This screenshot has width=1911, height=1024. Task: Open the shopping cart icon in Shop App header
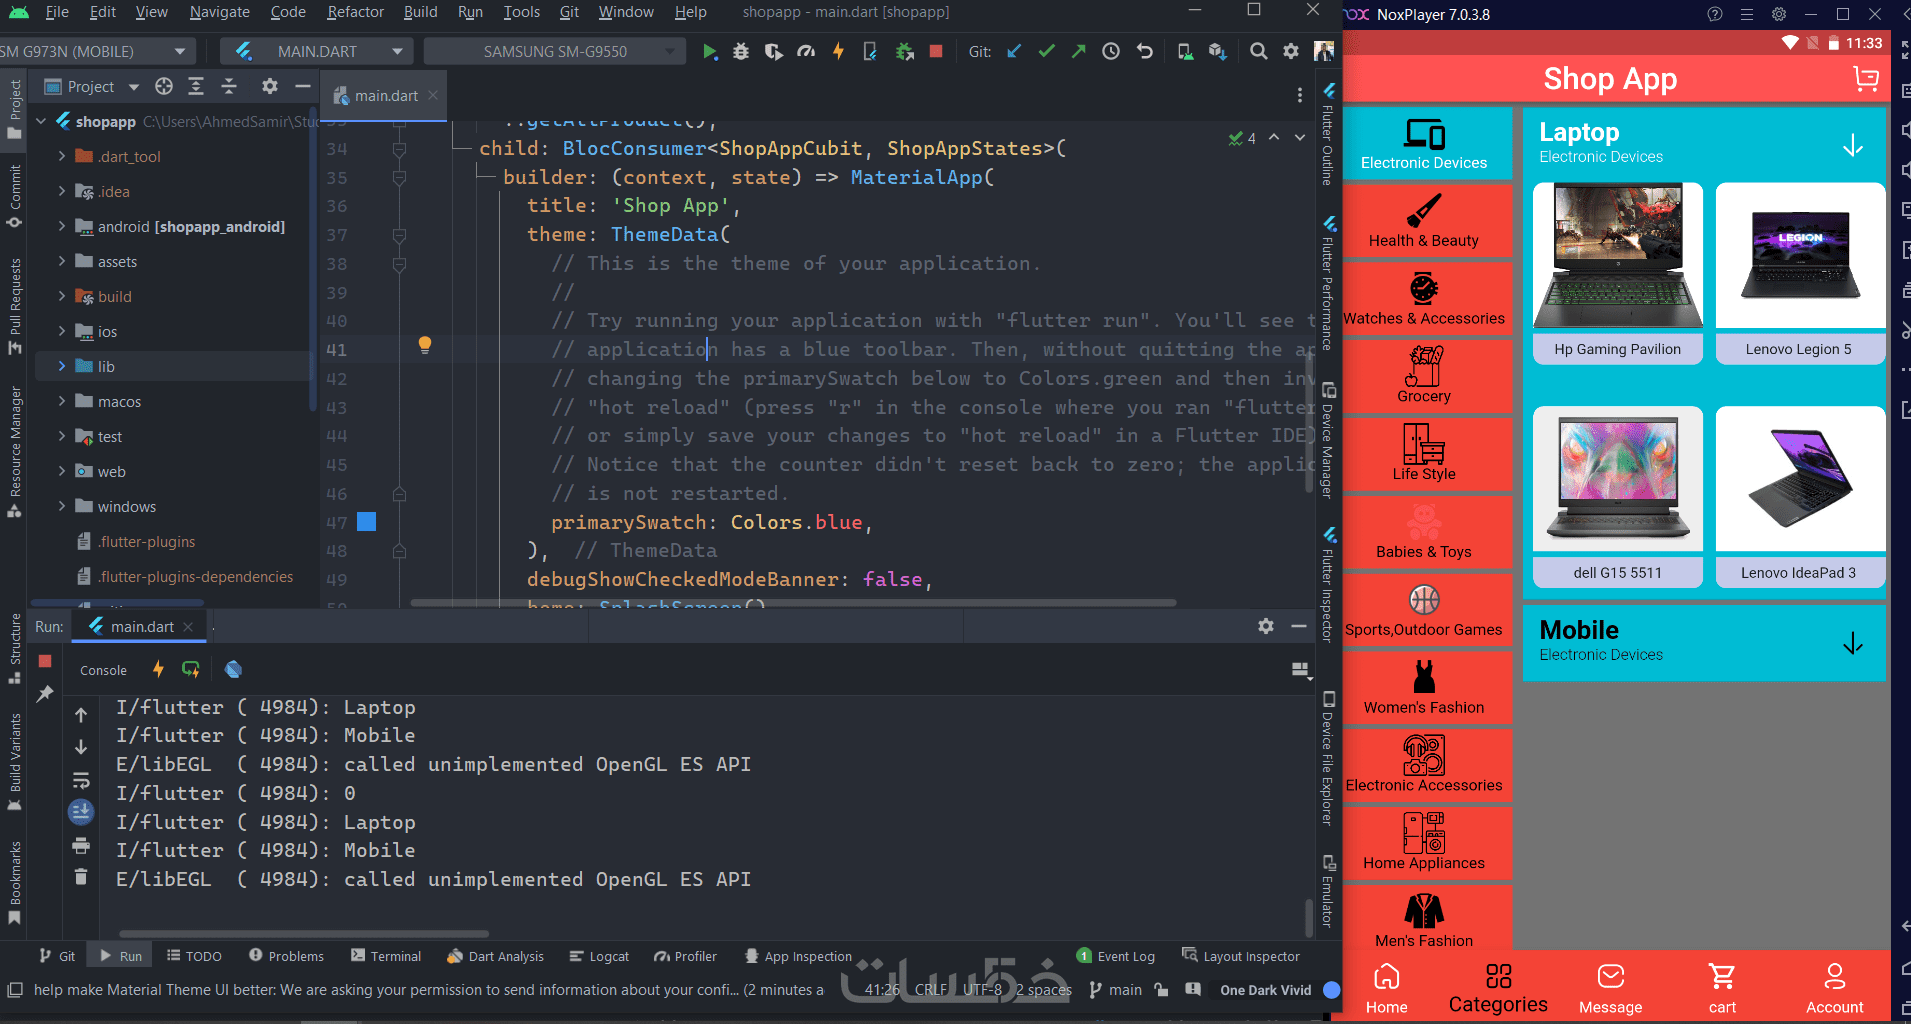pyautogui.click(x=1865, y=79)
